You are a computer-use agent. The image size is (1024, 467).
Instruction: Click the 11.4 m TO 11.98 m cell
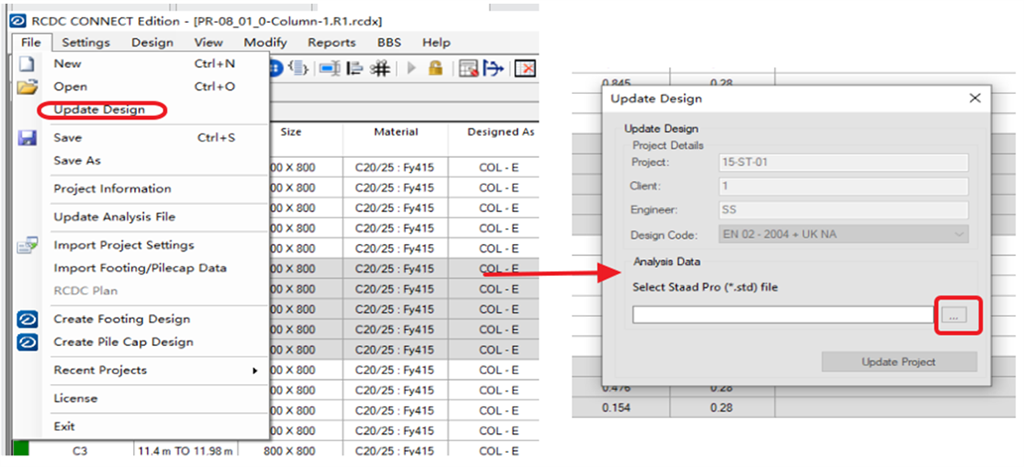tap(185, 451)
